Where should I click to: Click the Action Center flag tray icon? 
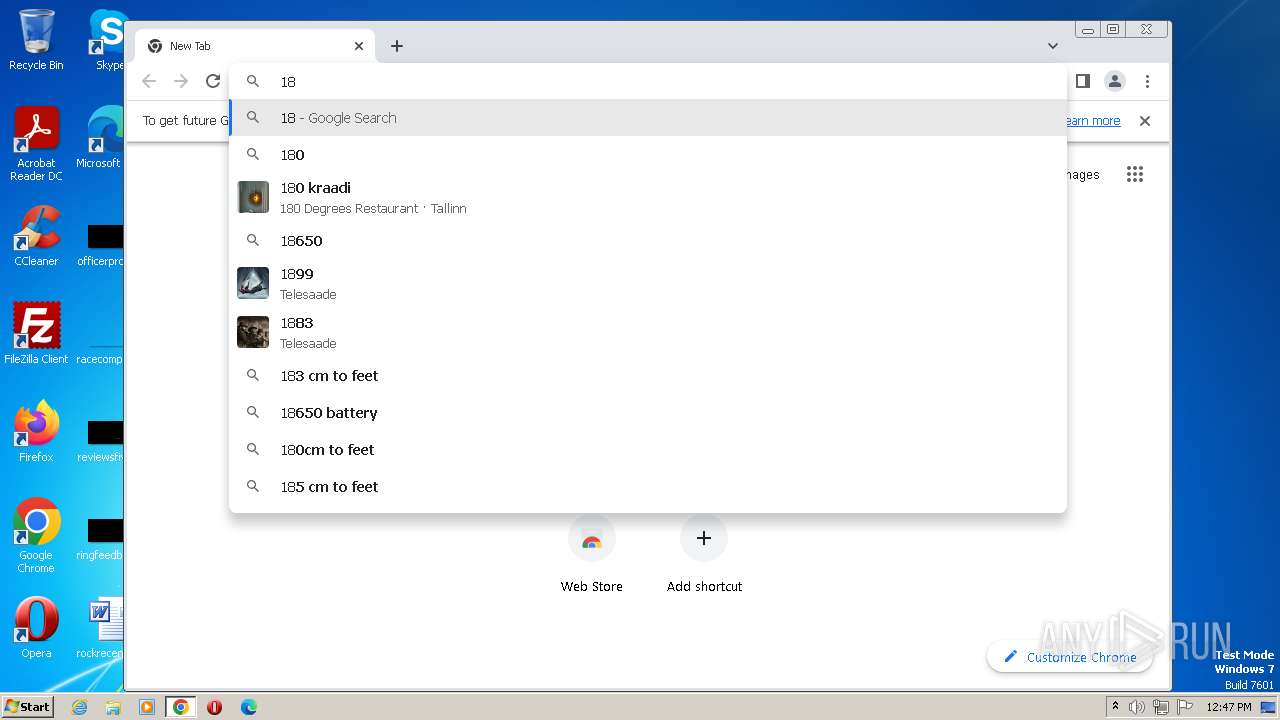coord(1184,707)
